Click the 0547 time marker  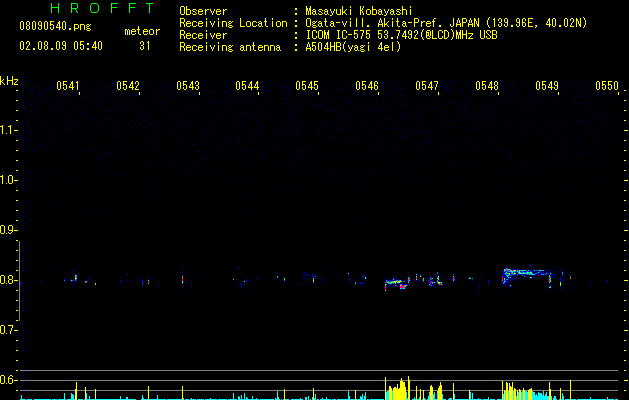point(427,86)
